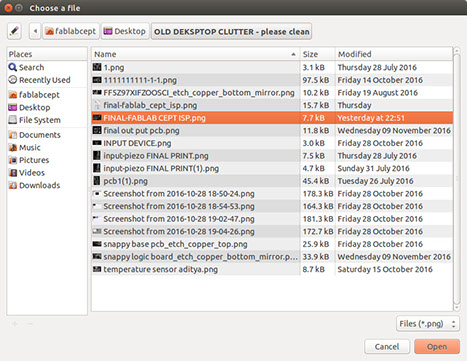
Task: Sort files by the Size column
Action: pyautogui.click(x=317, y=54)
